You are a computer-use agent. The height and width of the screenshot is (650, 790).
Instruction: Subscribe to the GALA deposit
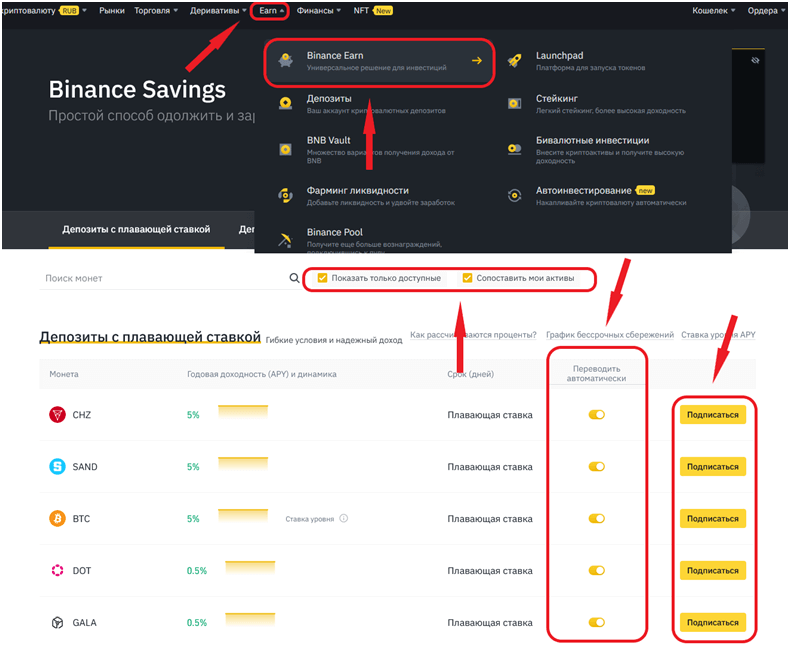[713, 623]
